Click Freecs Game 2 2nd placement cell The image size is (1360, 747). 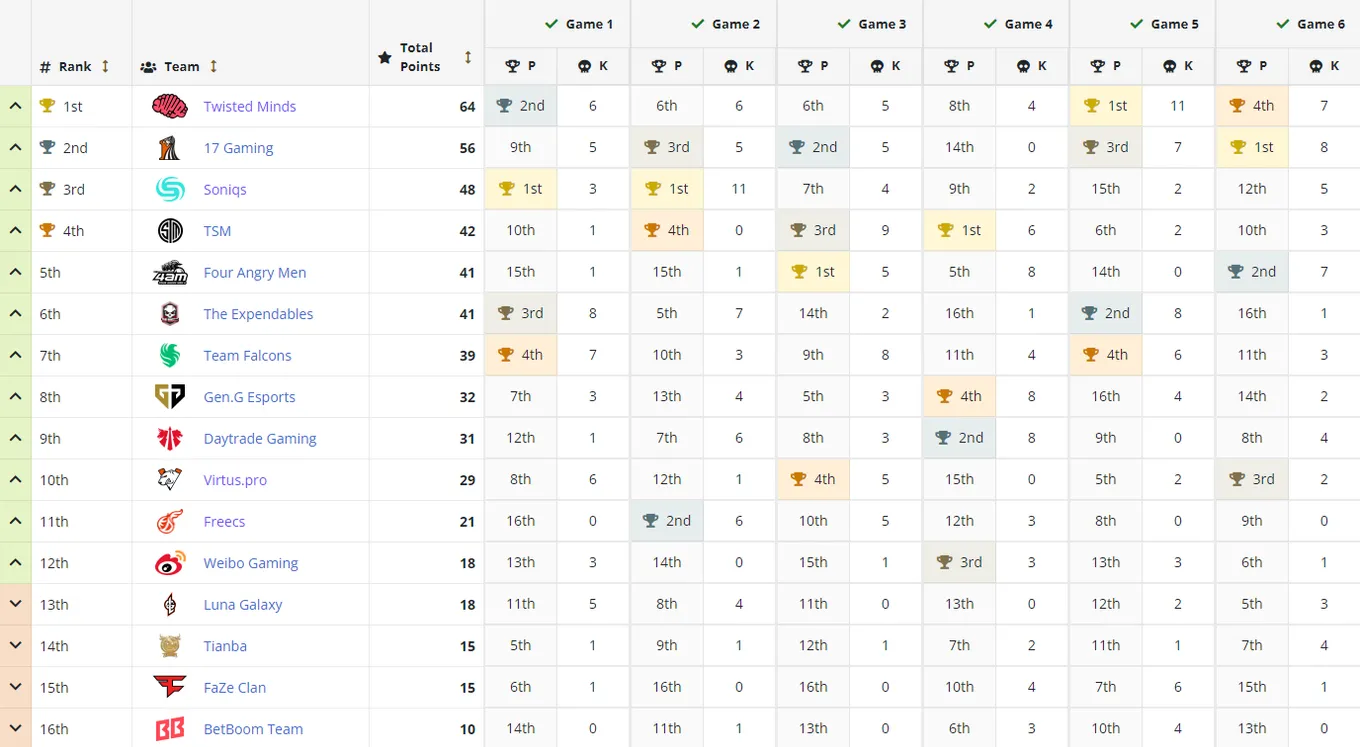(x=667, y=521)
